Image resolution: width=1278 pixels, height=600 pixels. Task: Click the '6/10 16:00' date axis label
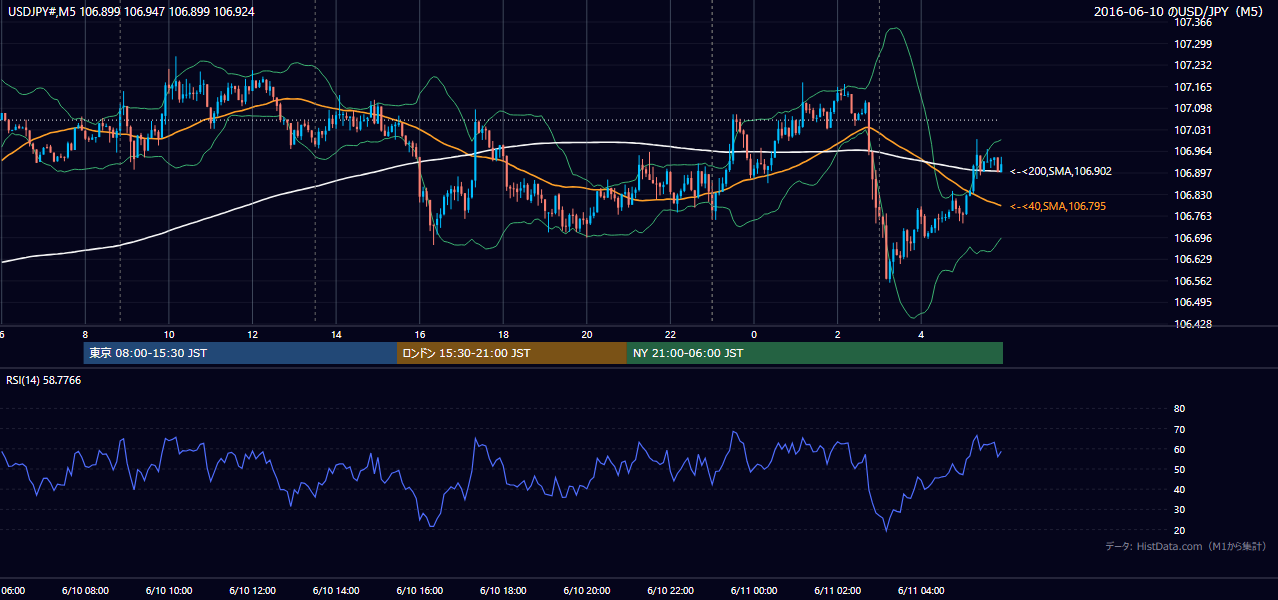pos(420,590)
